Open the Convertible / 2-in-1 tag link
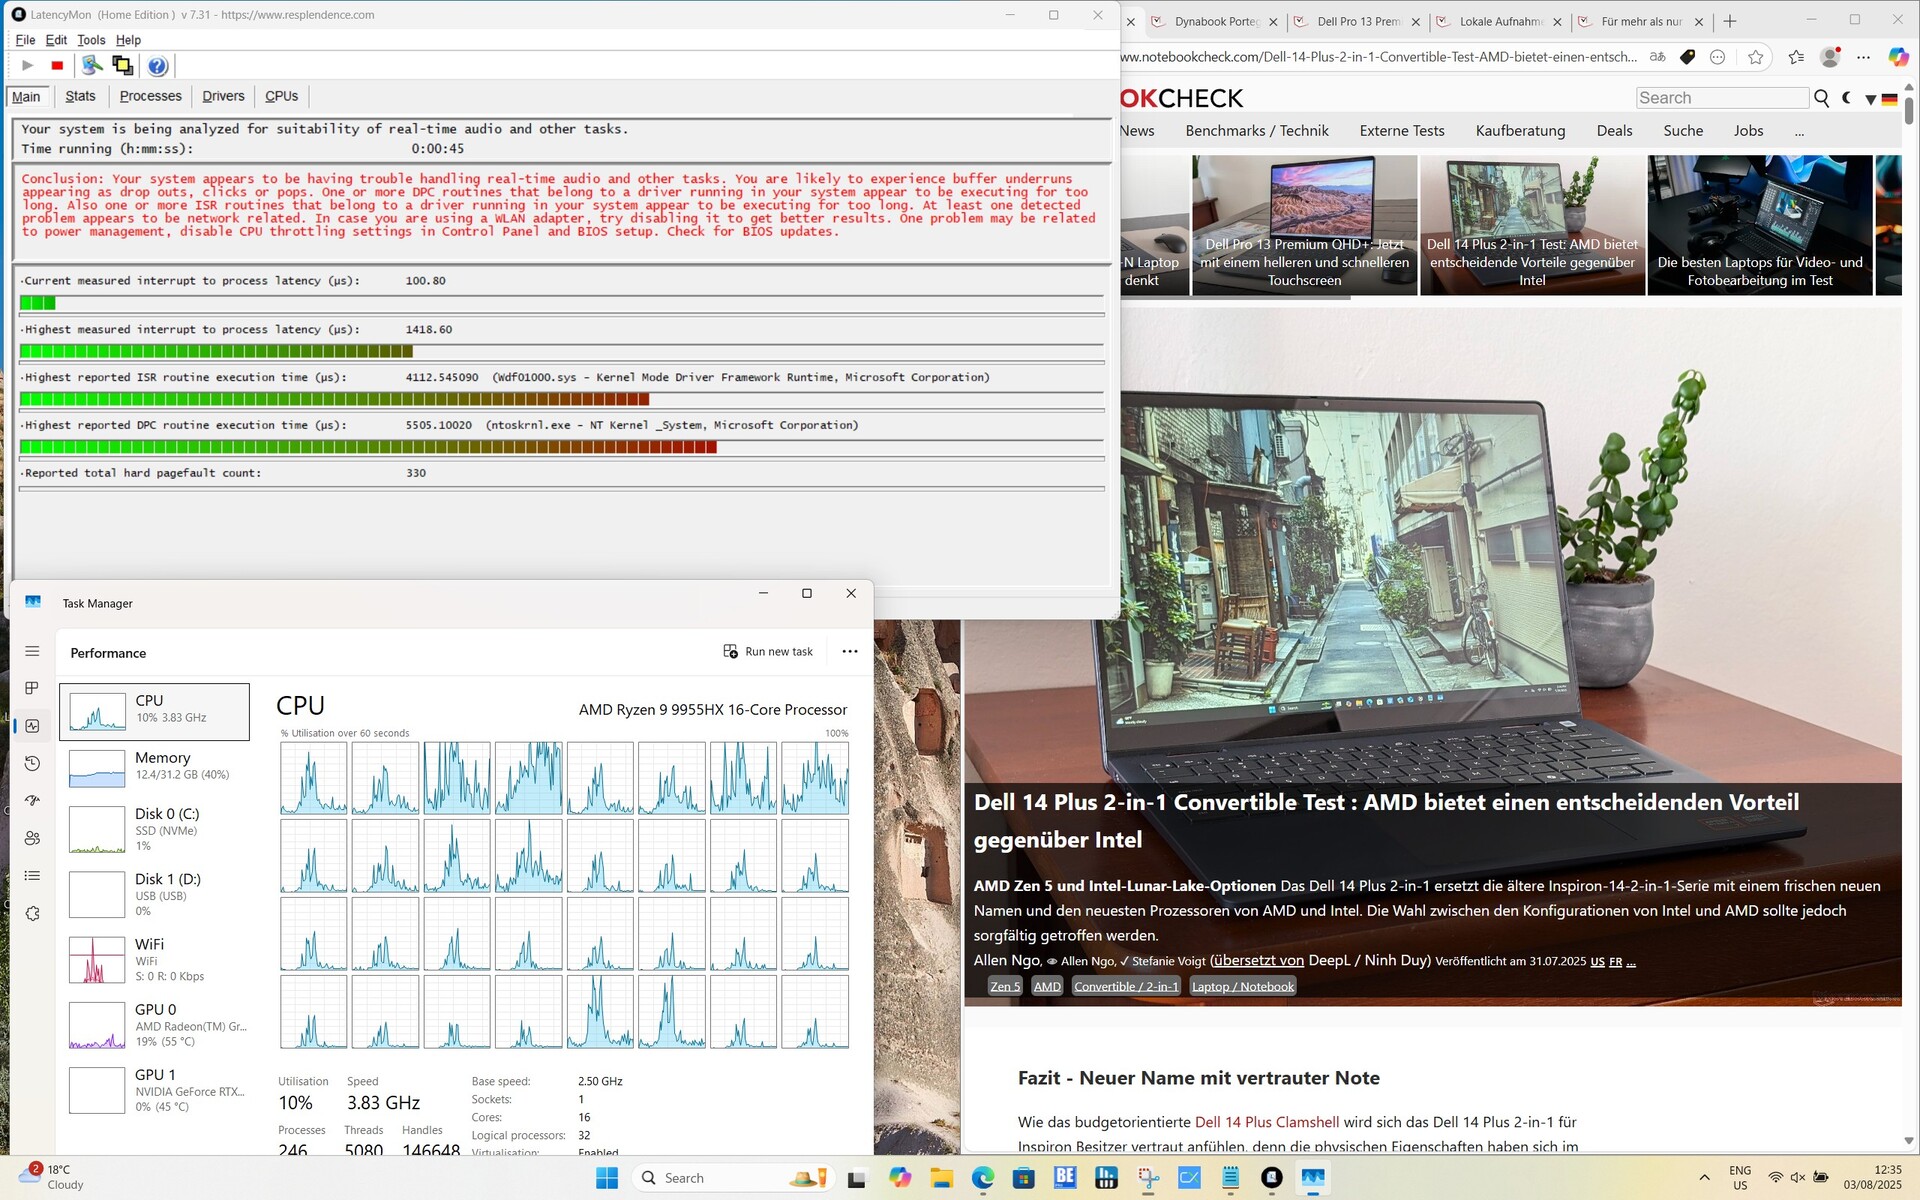Viewport: 1920px width, 1200px height. click(1126, 986)
